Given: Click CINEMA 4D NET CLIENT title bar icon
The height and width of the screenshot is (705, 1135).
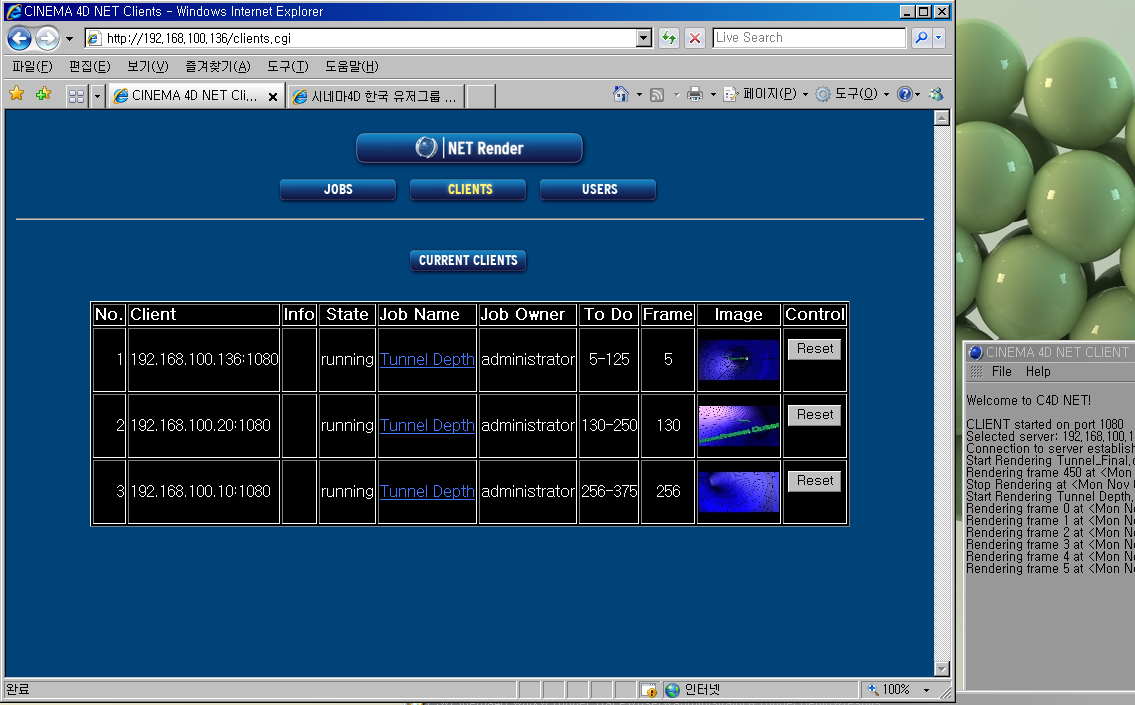Looking at the screenshot, I should pyautogui.click(x=975, y=352).
